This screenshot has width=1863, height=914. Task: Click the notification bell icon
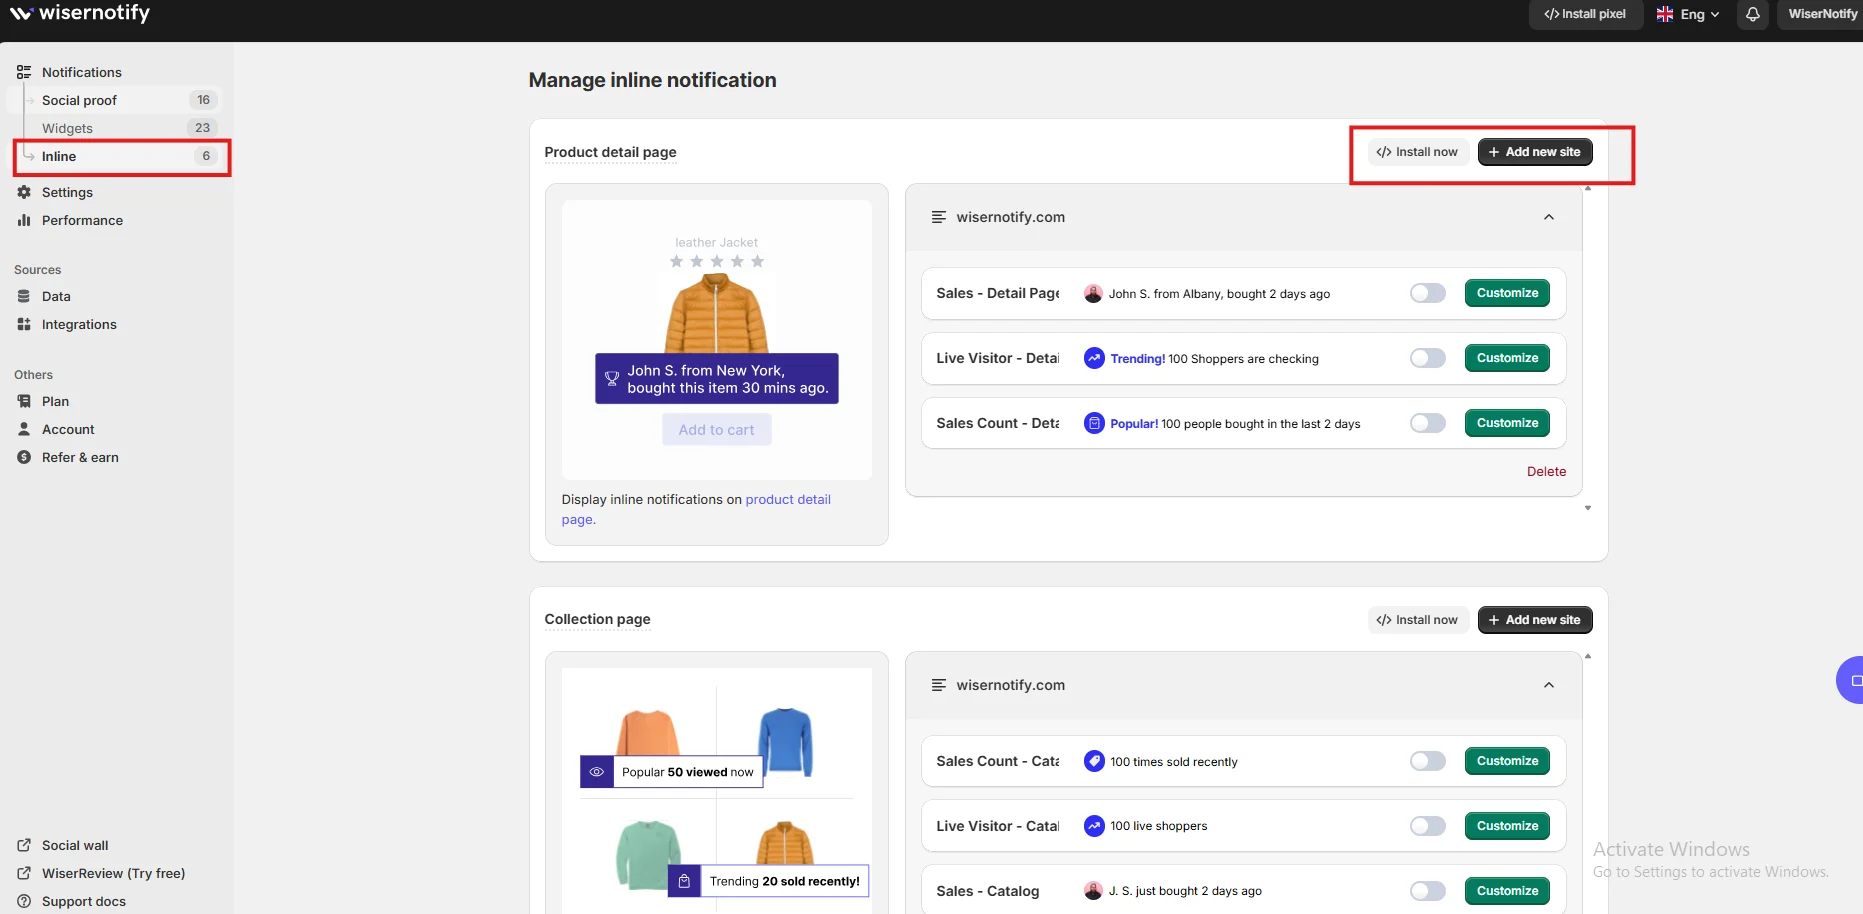pos(1752,14)
